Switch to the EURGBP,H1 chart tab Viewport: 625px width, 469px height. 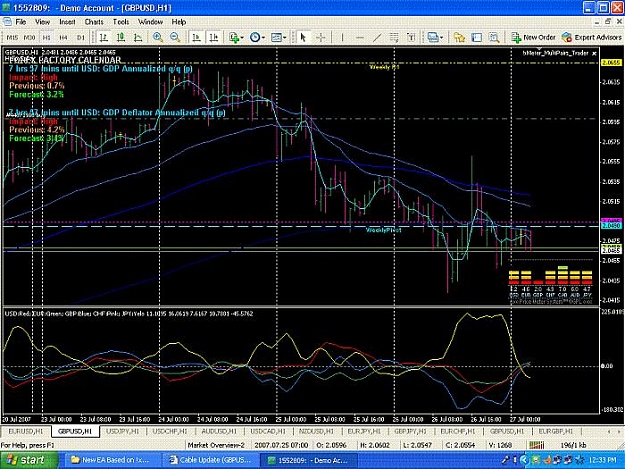(556, 431)
